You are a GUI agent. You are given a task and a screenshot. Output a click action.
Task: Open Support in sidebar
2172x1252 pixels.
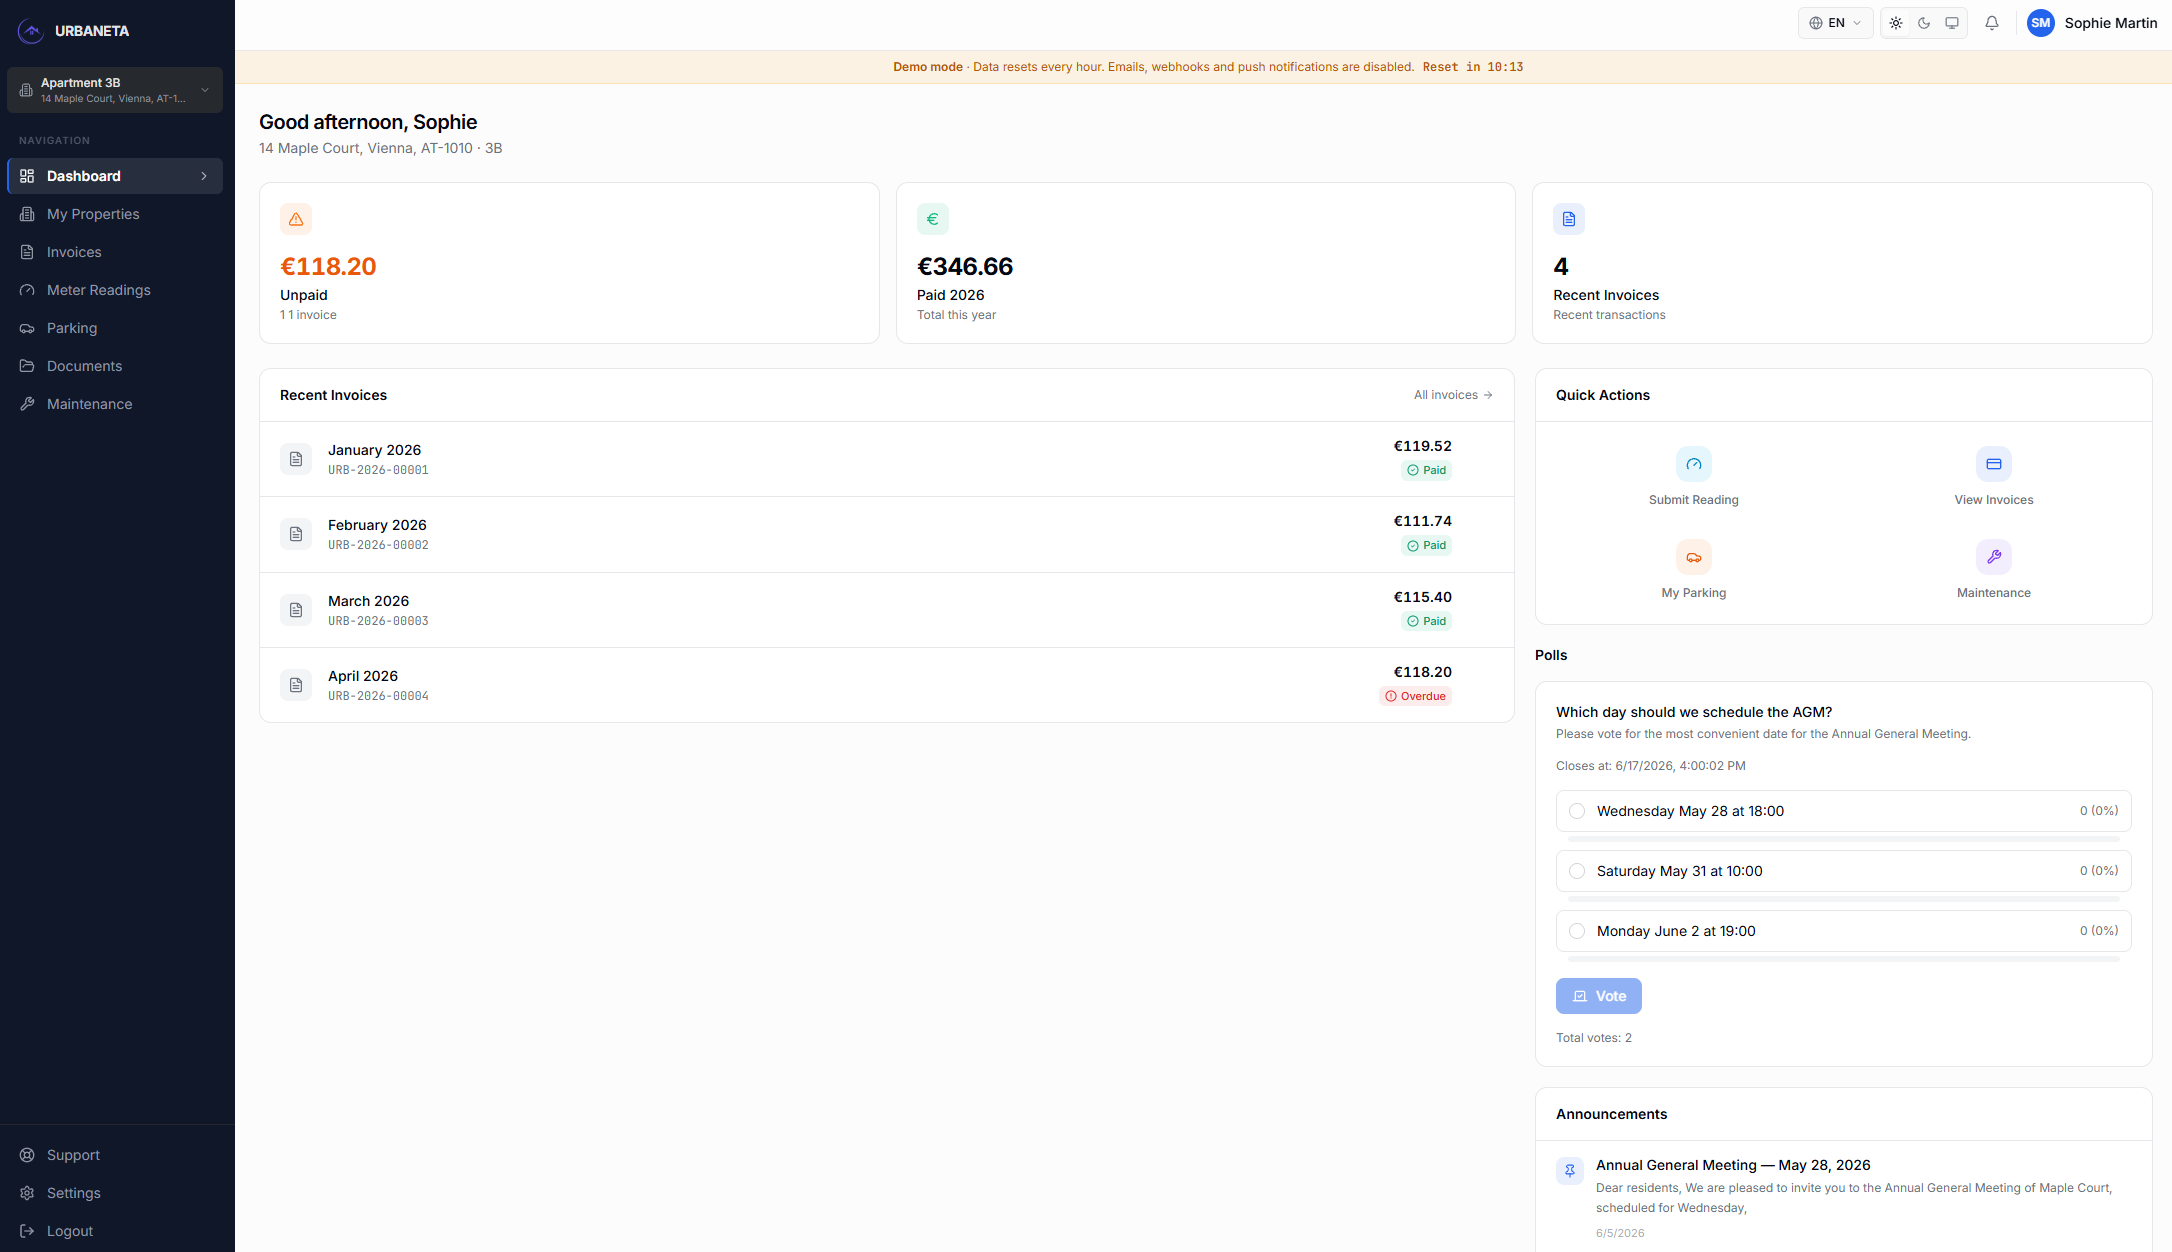(115, 1155)
